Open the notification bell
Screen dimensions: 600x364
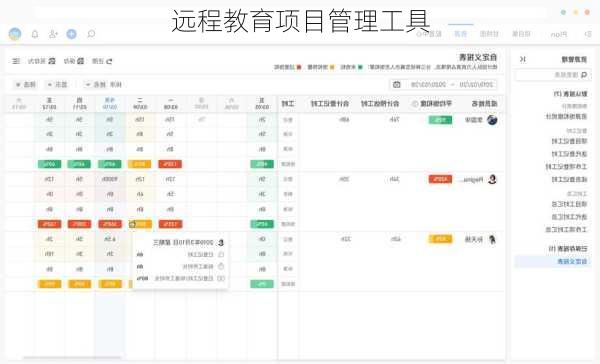35,34
